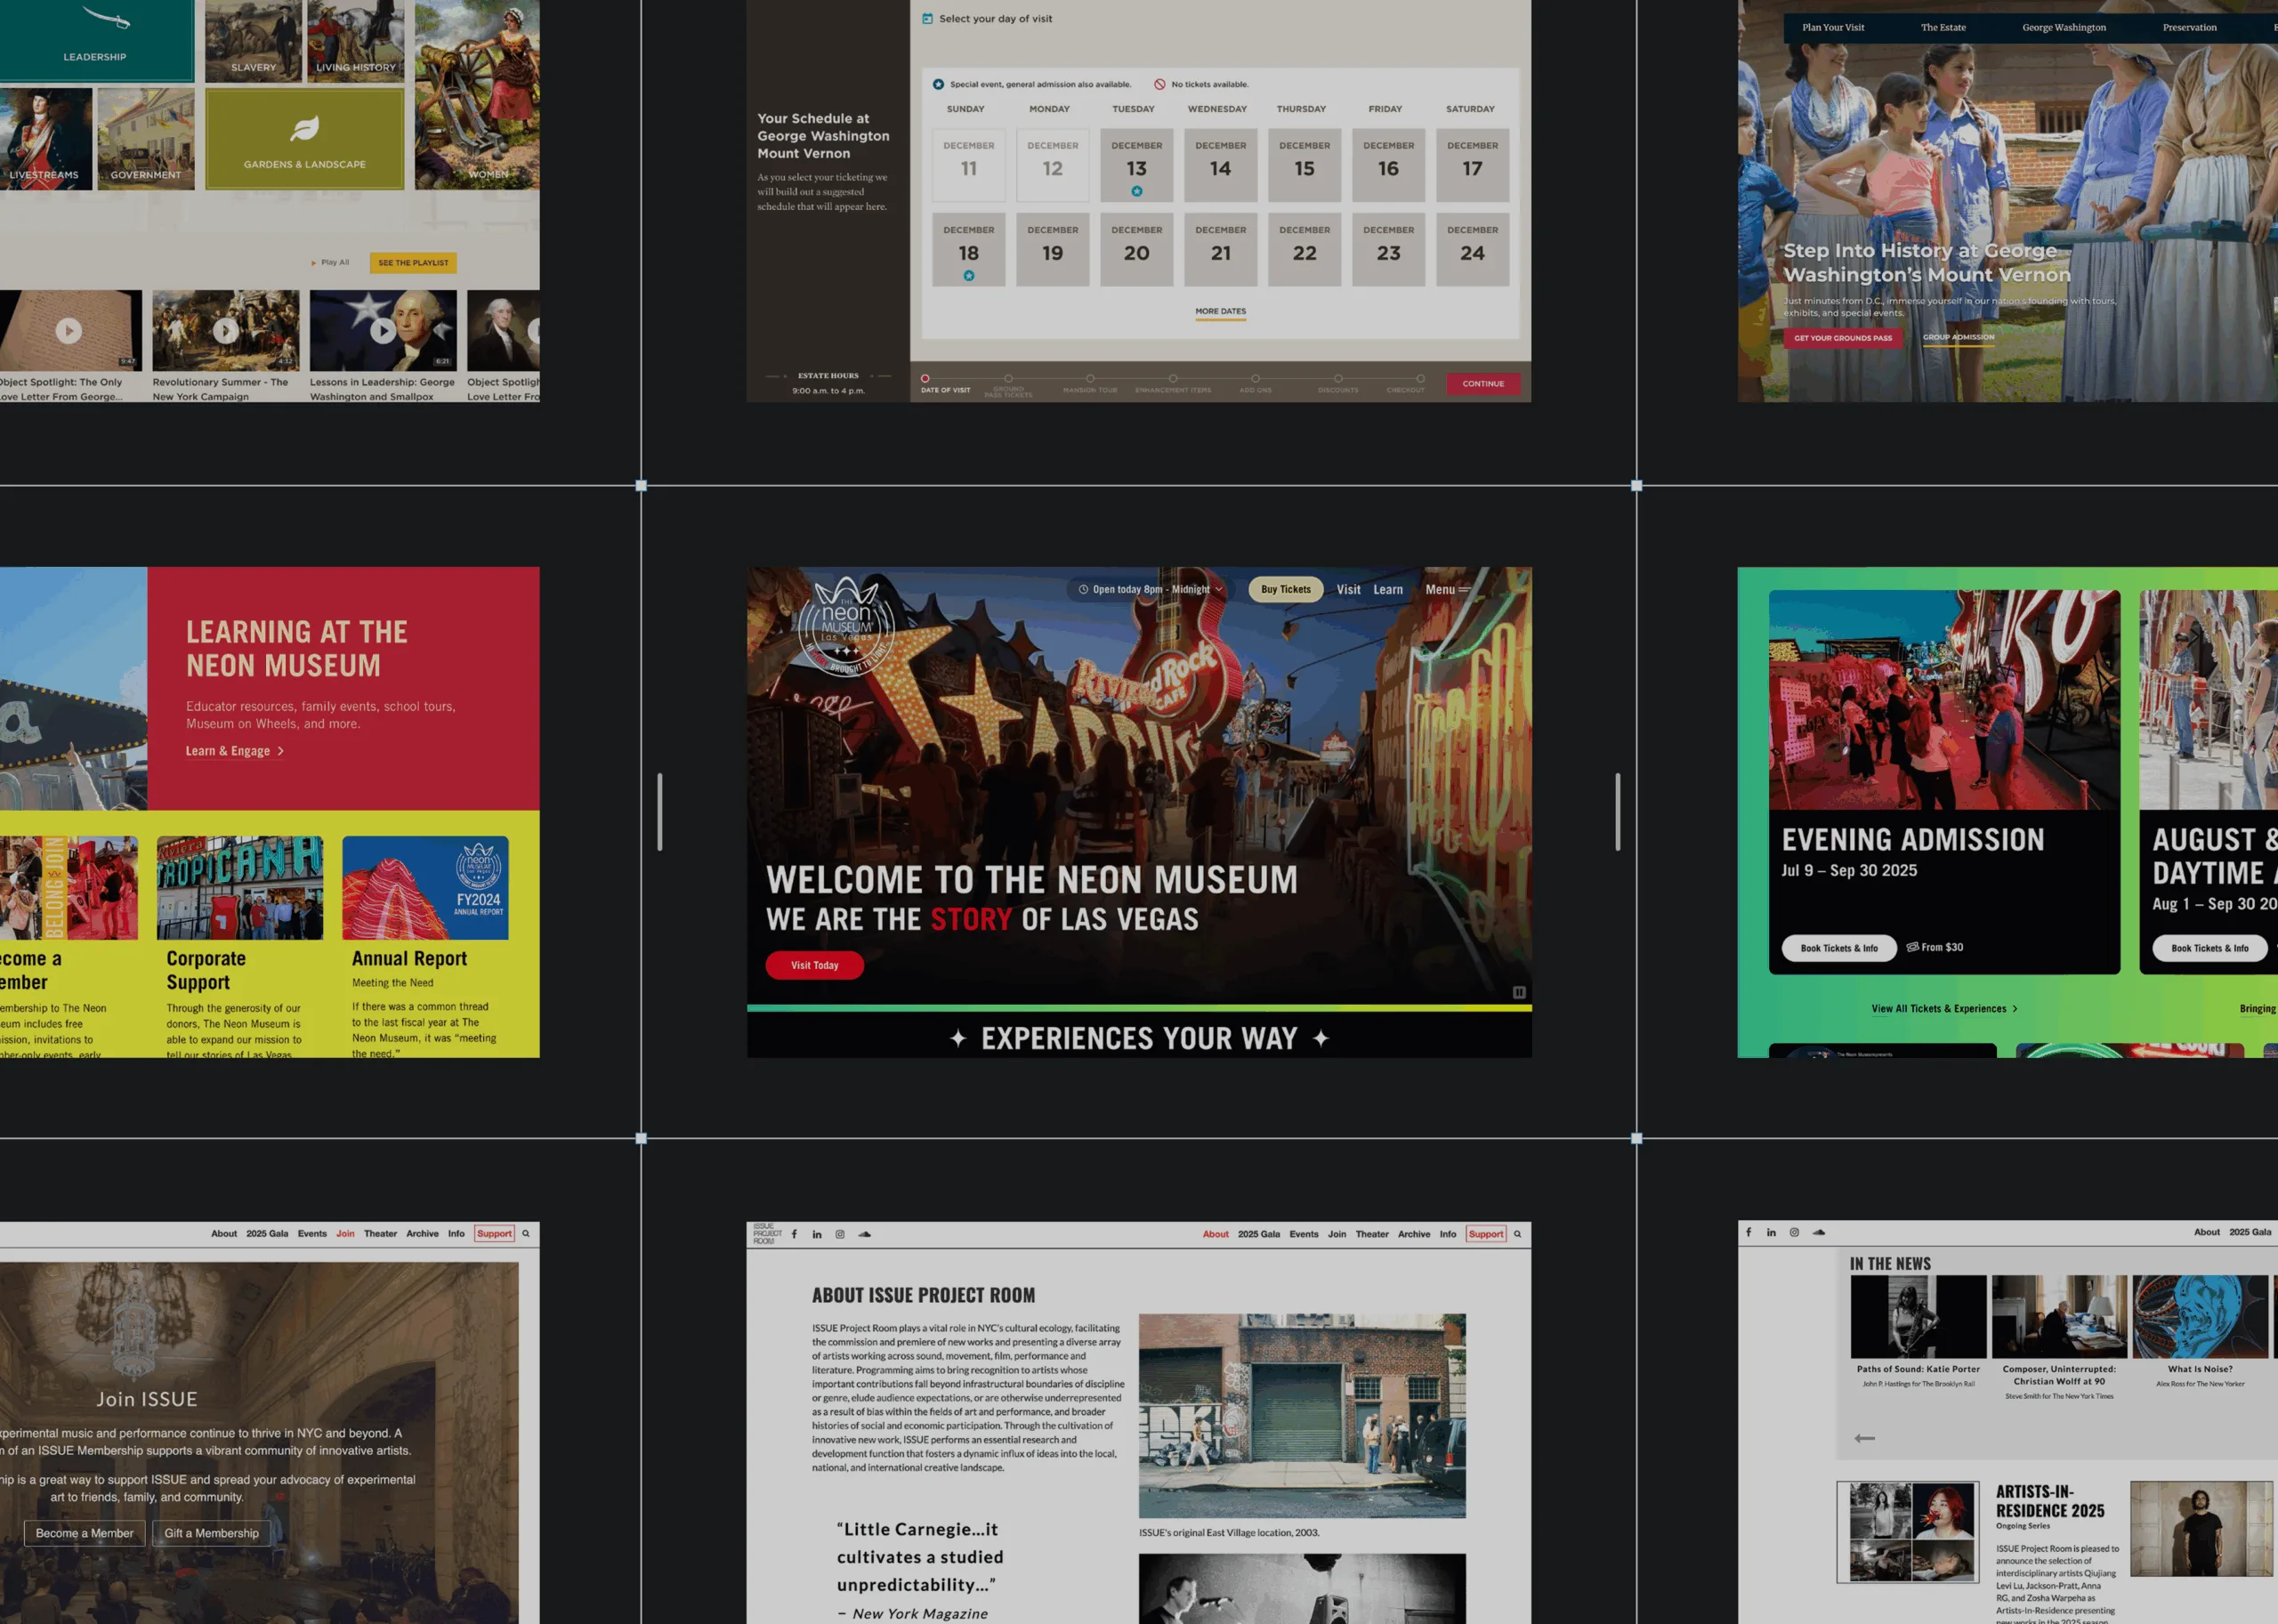Click ticket icon next to From $30
This screenshot has width=2278, height=1624.
coord(1912,947)
